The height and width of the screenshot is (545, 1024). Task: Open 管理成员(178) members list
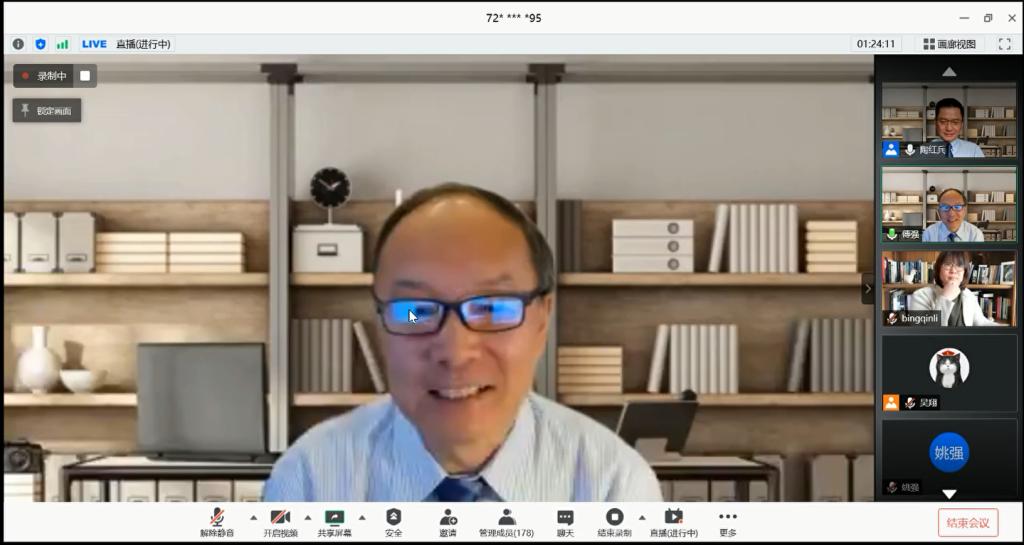tap(506, 522)
